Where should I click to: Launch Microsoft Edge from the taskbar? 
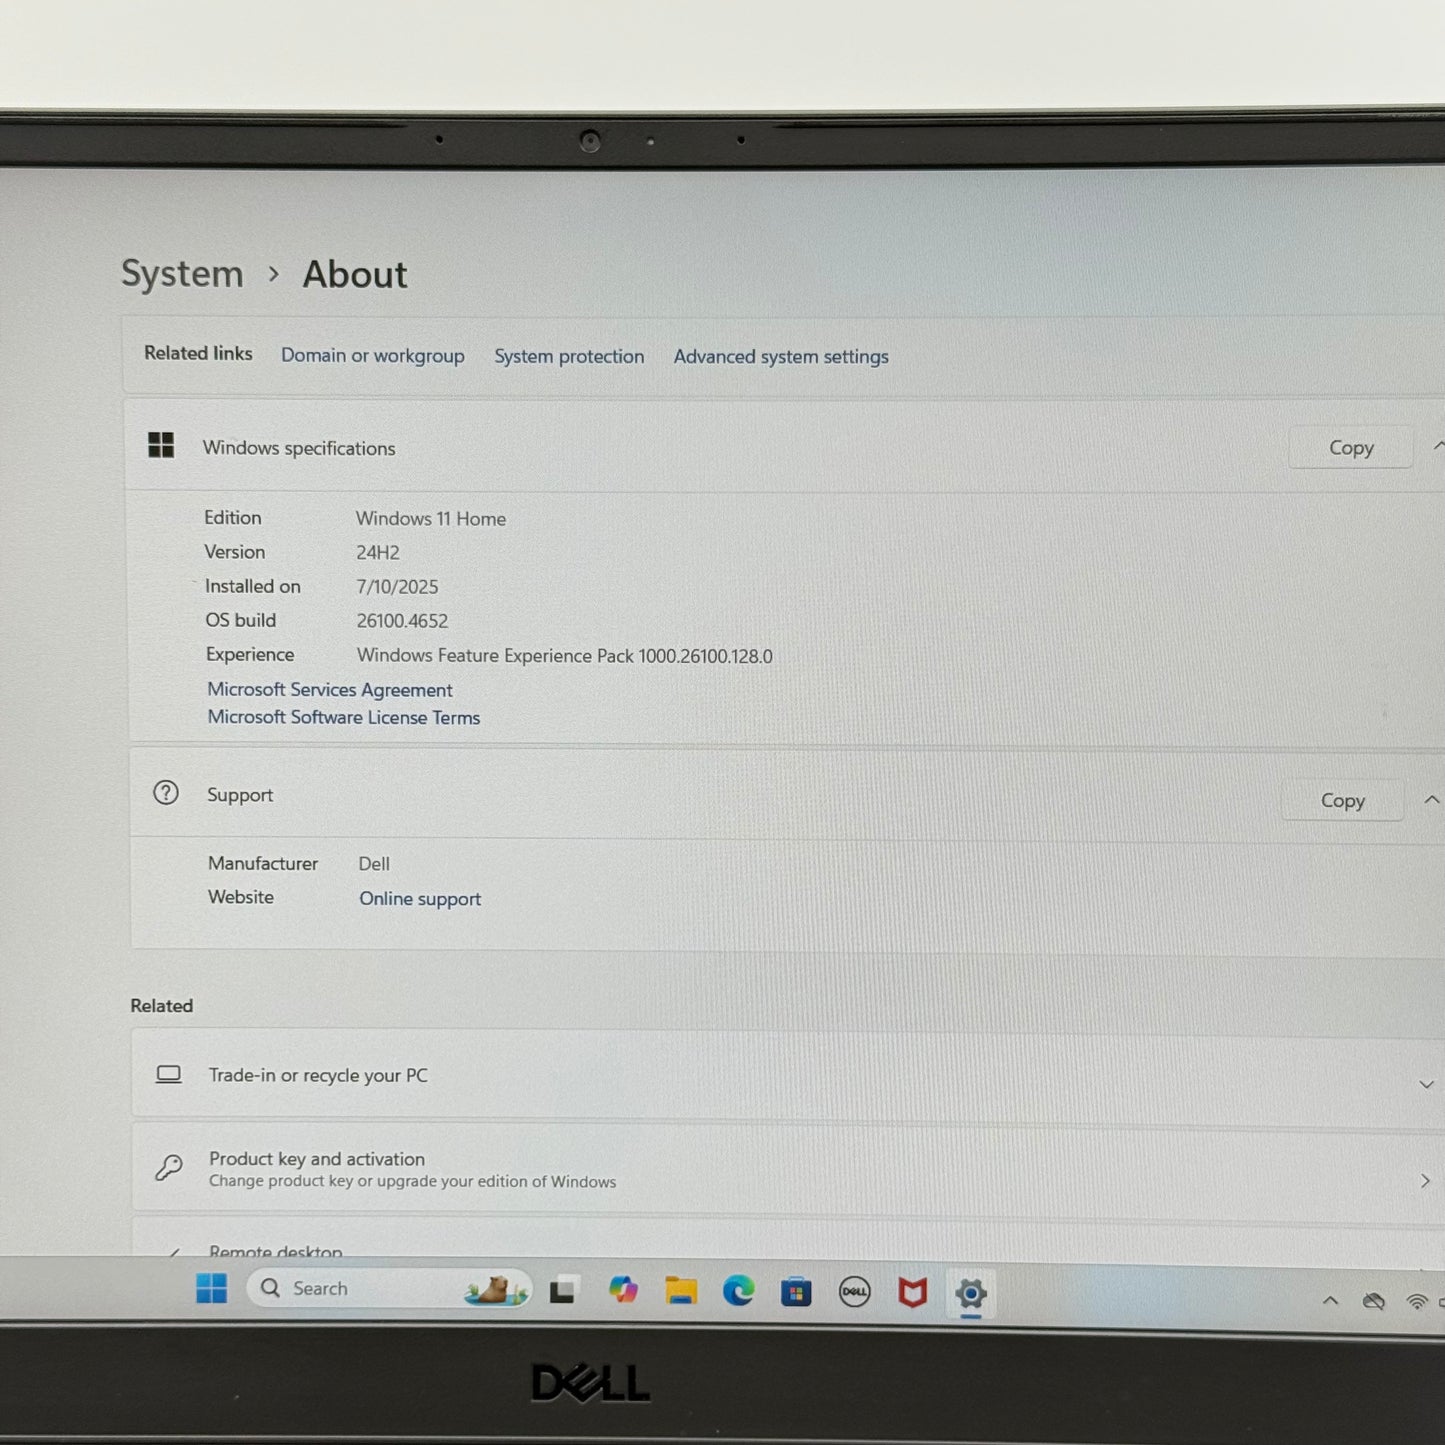tap(739, 1291)
